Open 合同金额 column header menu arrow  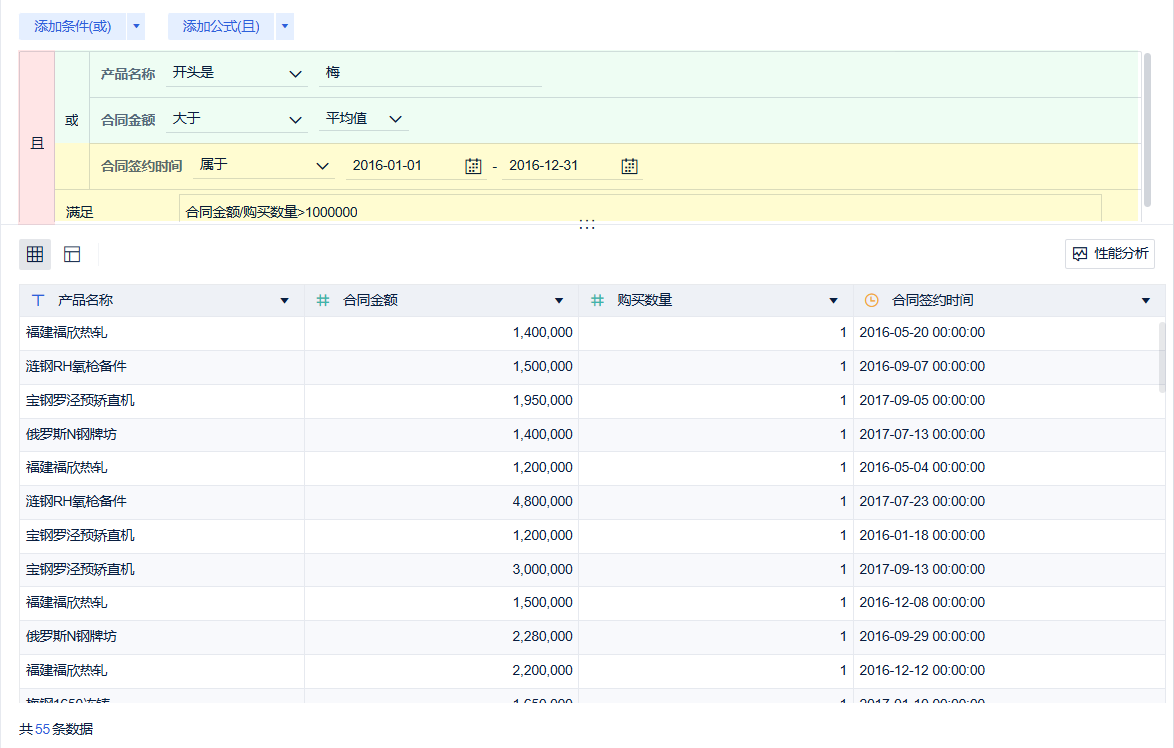click(x=559, y=301)
